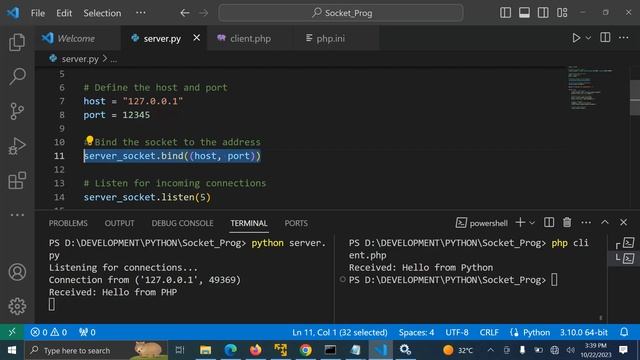Click Ln 11, Col 1 cursor position

click(x=340, y=332)
